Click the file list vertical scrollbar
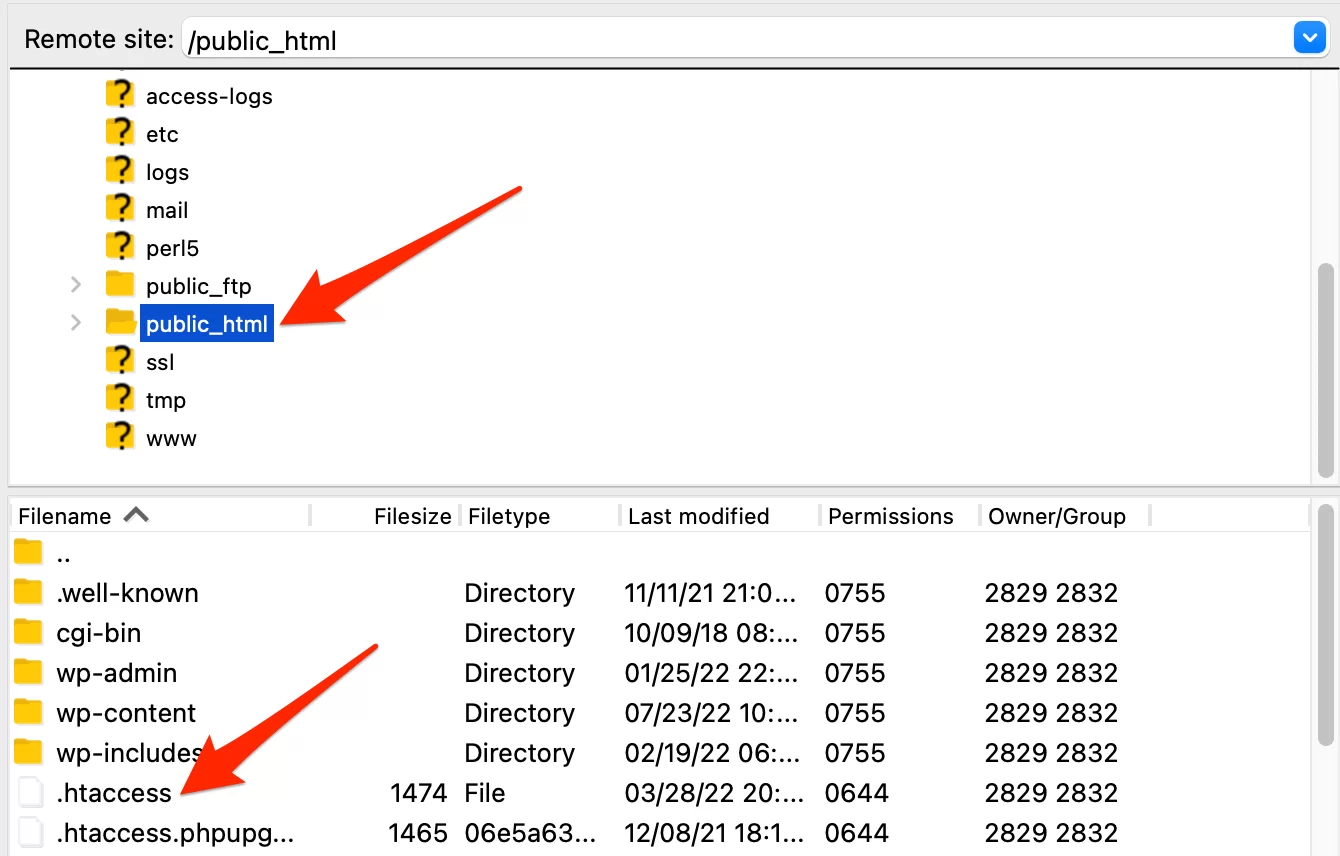This screenshot has height=856, width=1340. click(x=1325, y=625)
